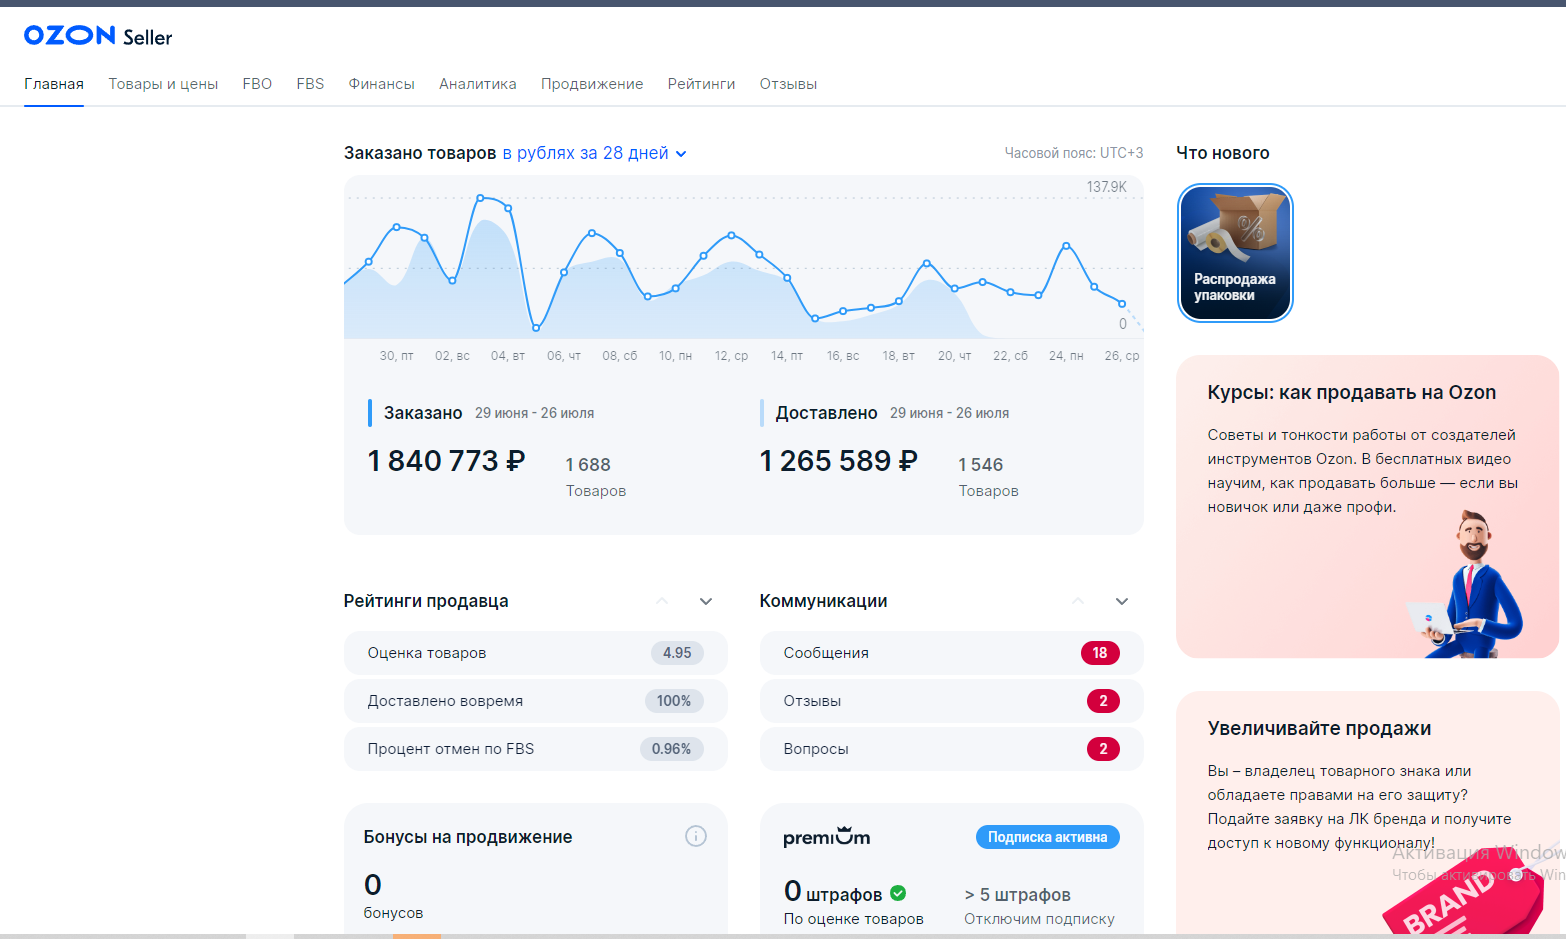Click the Заказано date range 29 июня - 26 июля
The height and width of the screenshot is (939, 1566).
[534, 413]
